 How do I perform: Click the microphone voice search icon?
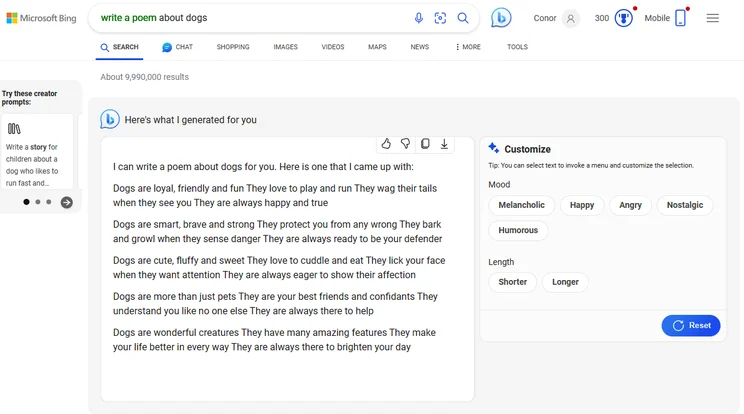tap(418, 18)
